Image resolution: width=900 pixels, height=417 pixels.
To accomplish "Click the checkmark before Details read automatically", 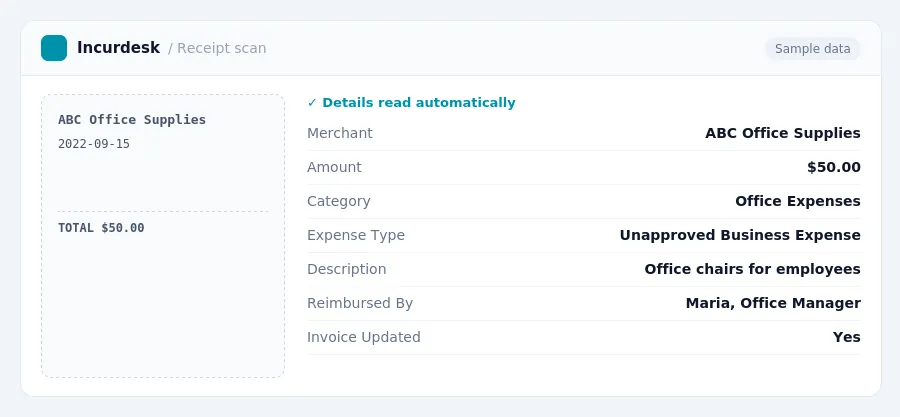I will 312,103.
